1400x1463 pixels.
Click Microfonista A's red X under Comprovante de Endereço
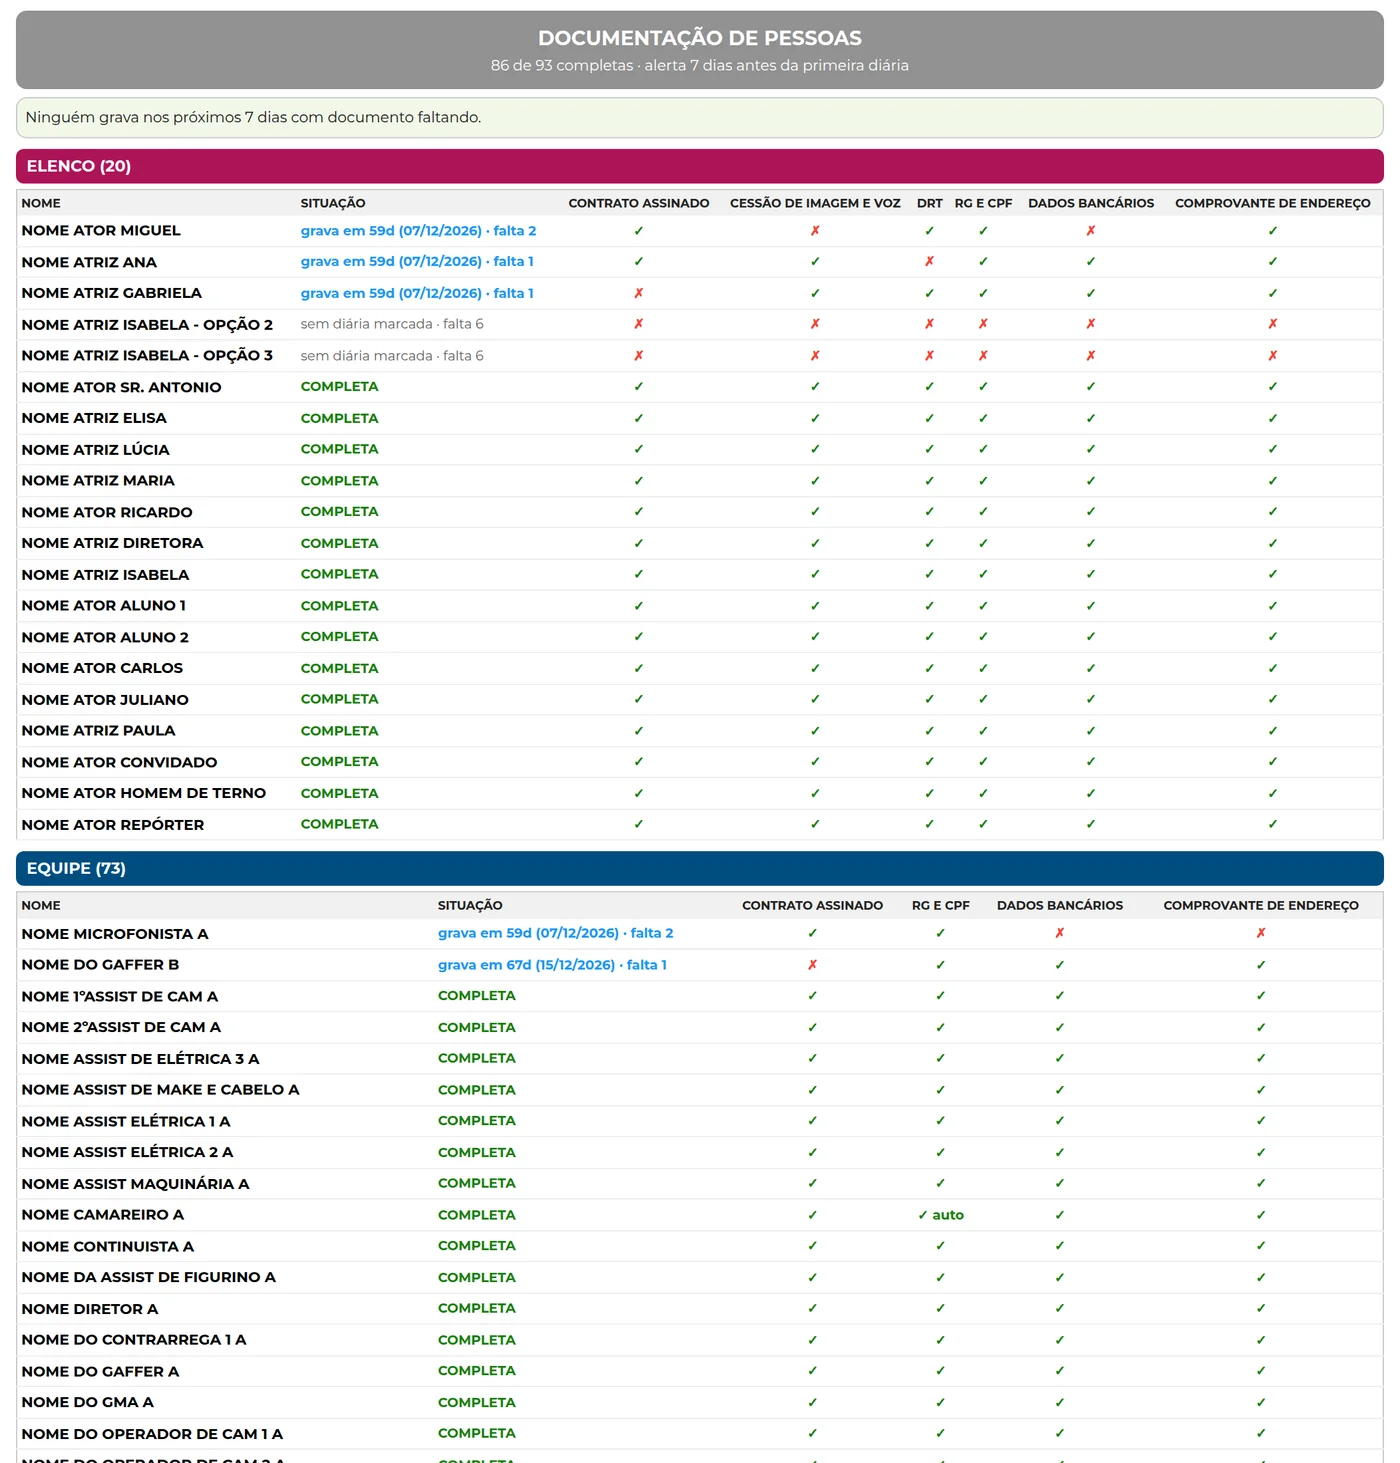(x=1261, y=933)
